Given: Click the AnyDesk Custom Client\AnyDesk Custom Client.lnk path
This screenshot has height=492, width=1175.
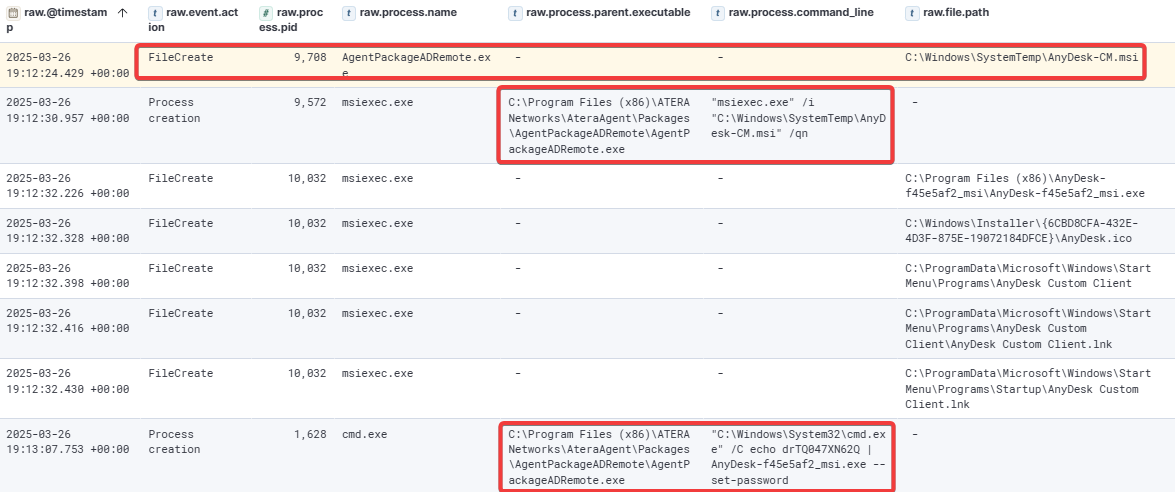Looking at the screenshot, I should 1028,328.
